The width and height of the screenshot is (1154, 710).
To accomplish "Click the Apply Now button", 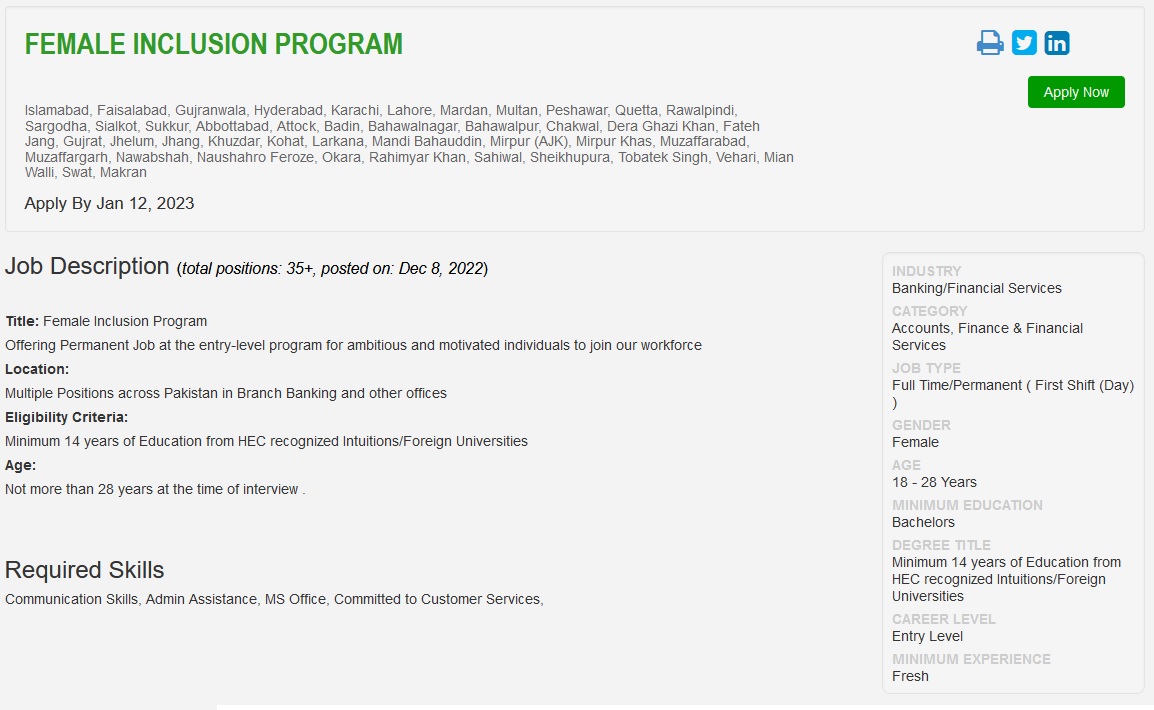I will tap(1076, 91).
